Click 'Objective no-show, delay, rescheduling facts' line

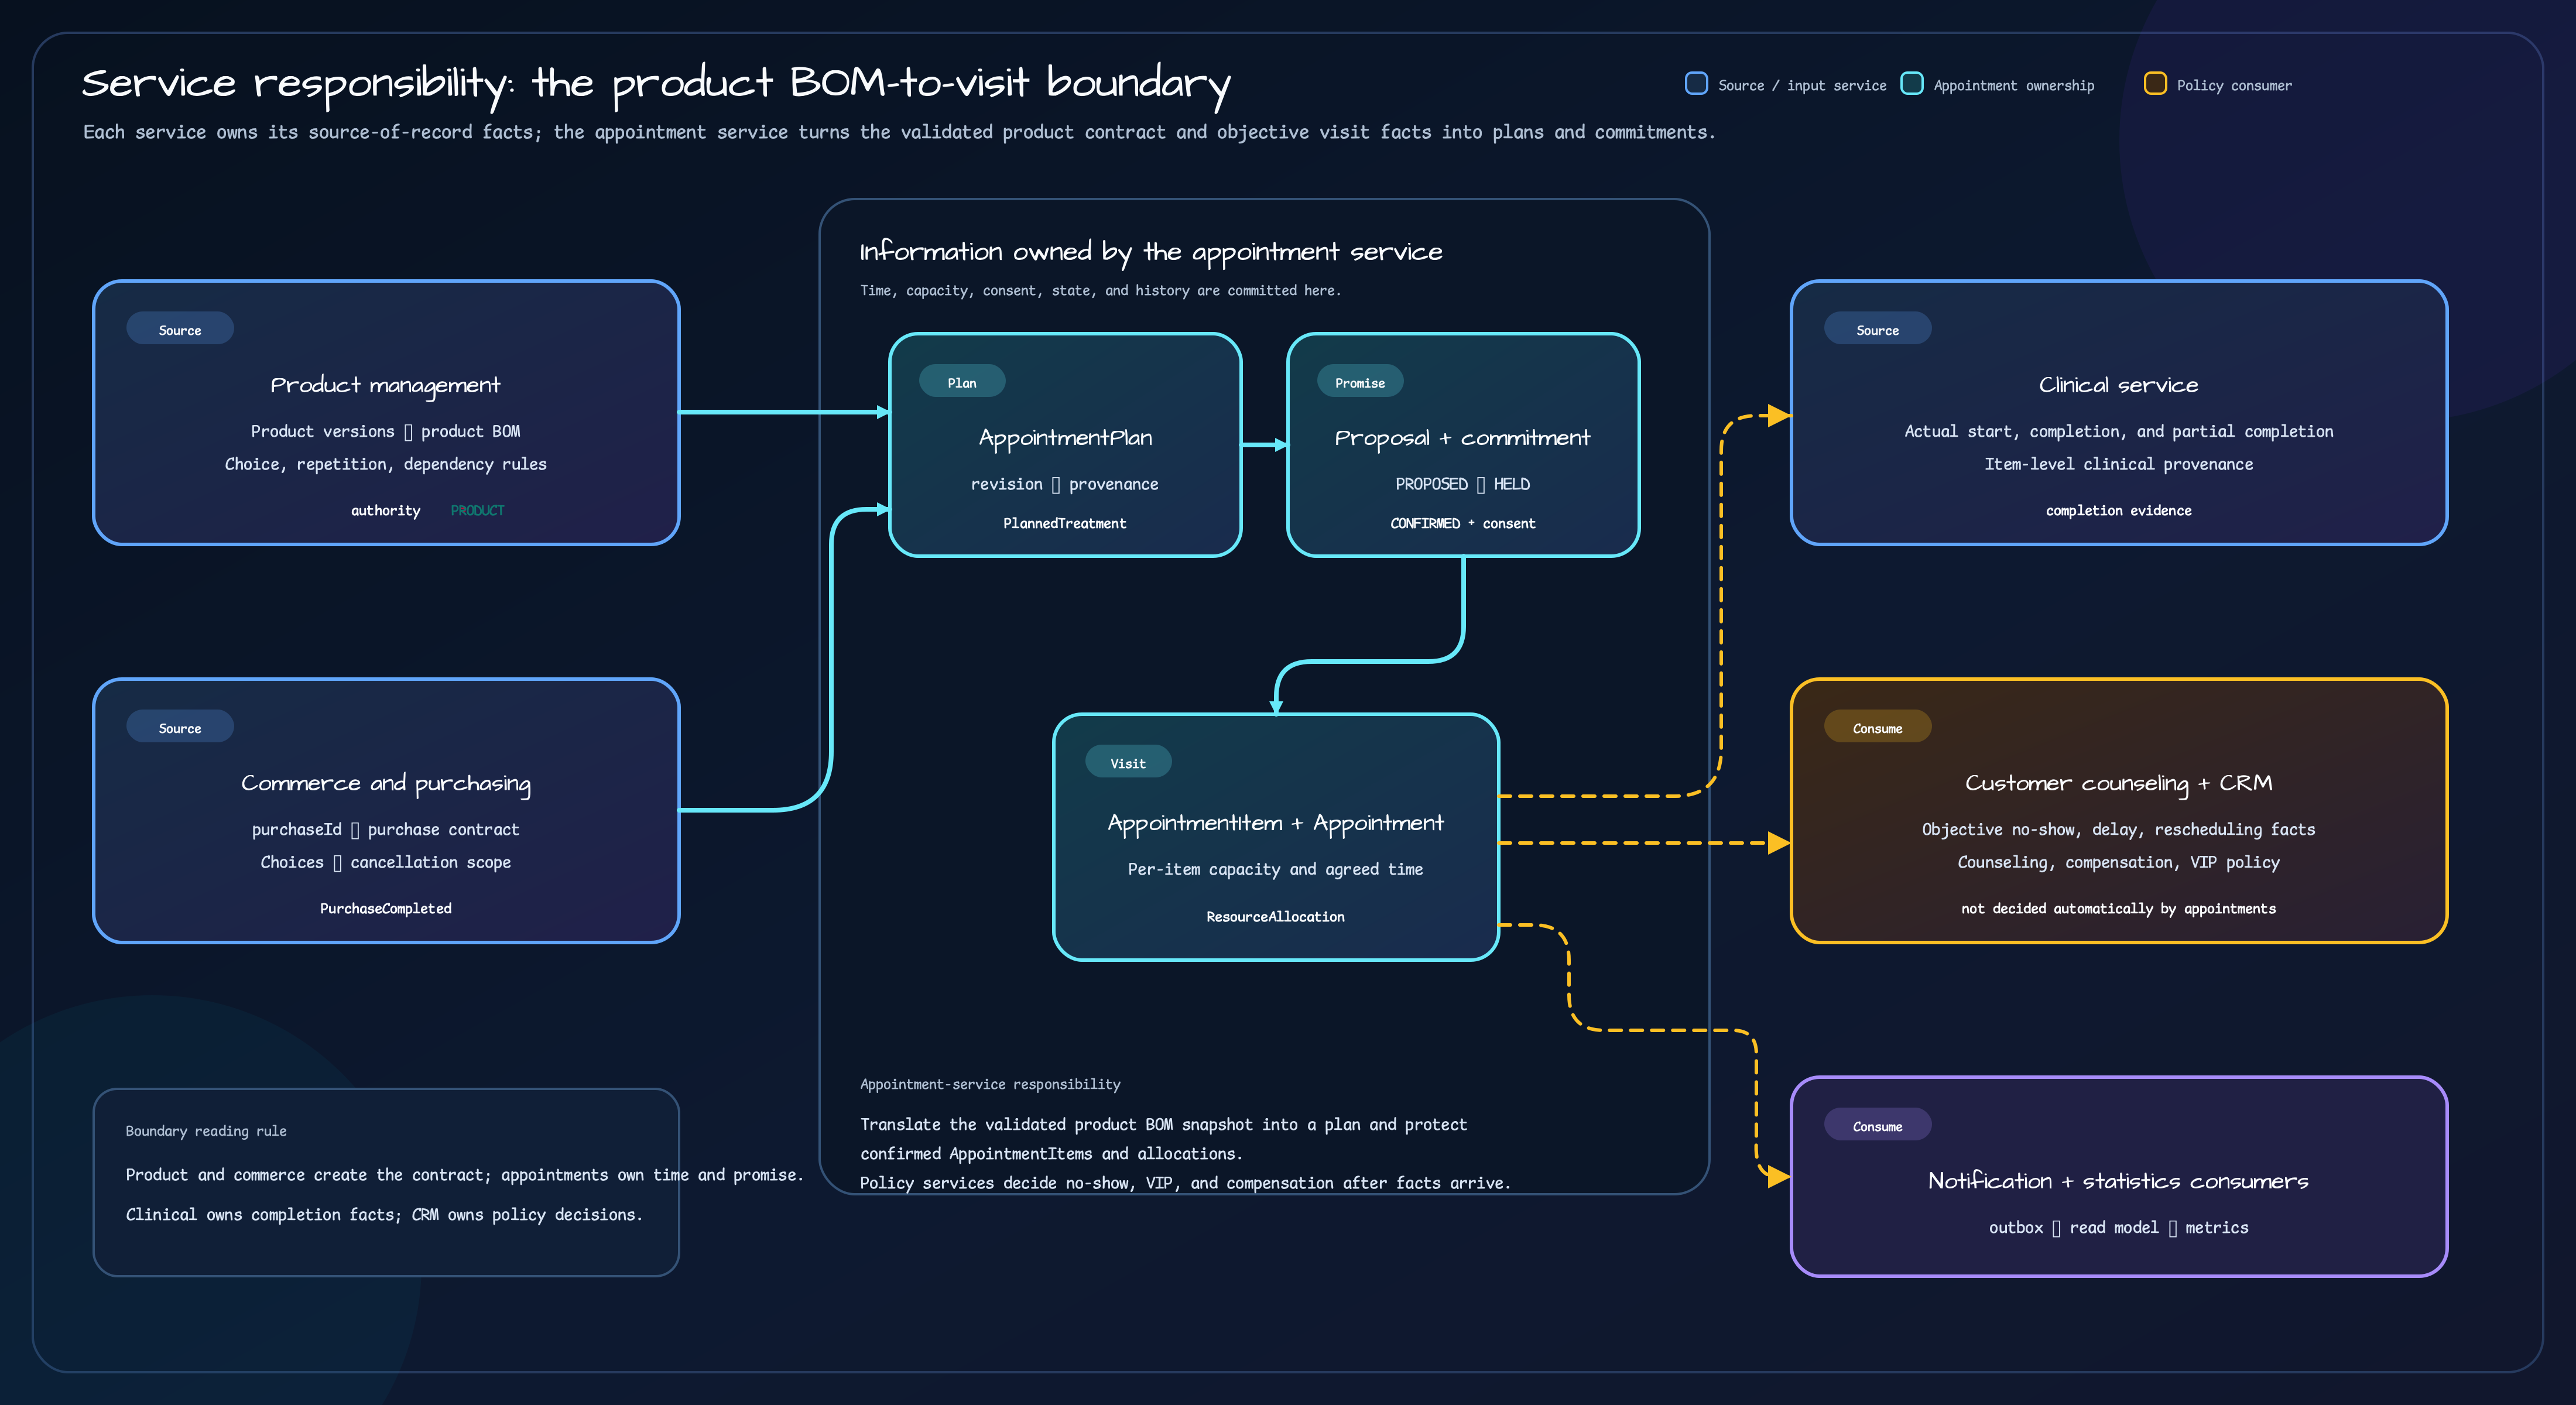(2118, 829)
